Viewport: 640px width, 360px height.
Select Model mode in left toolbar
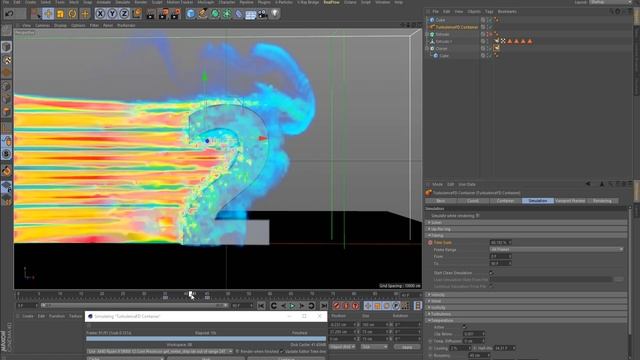coord(7,47)
